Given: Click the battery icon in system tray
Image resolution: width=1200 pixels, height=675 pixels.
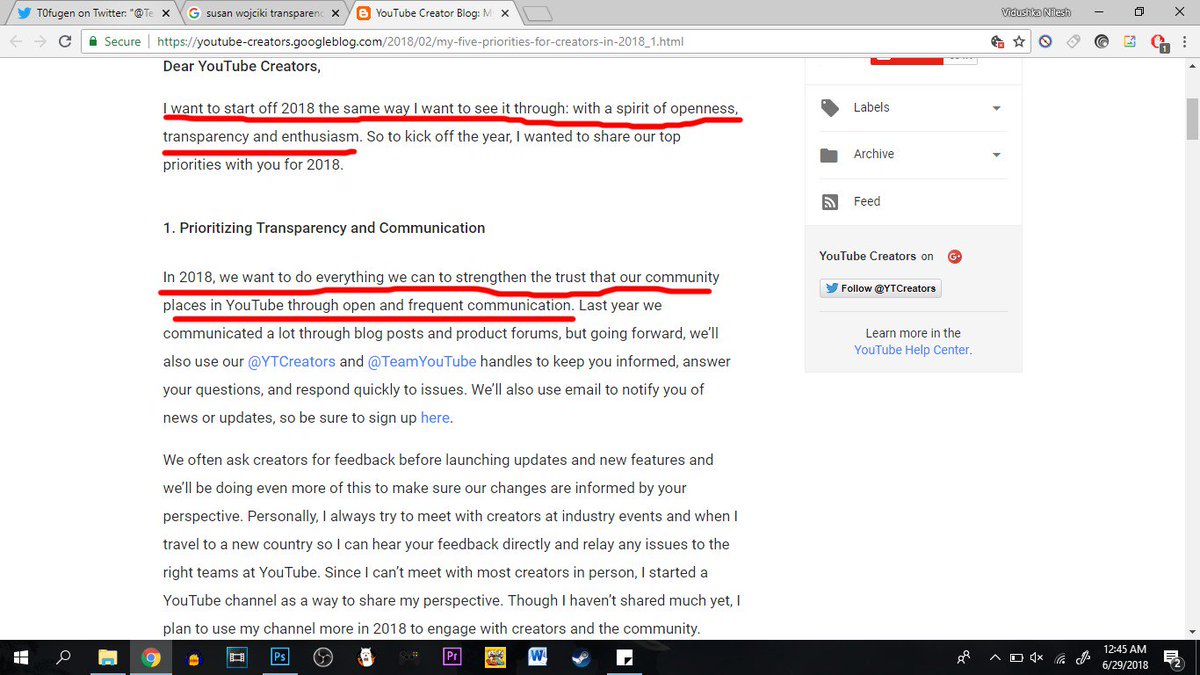Looking at the screenshot, I should click(x=1015, y=658).
